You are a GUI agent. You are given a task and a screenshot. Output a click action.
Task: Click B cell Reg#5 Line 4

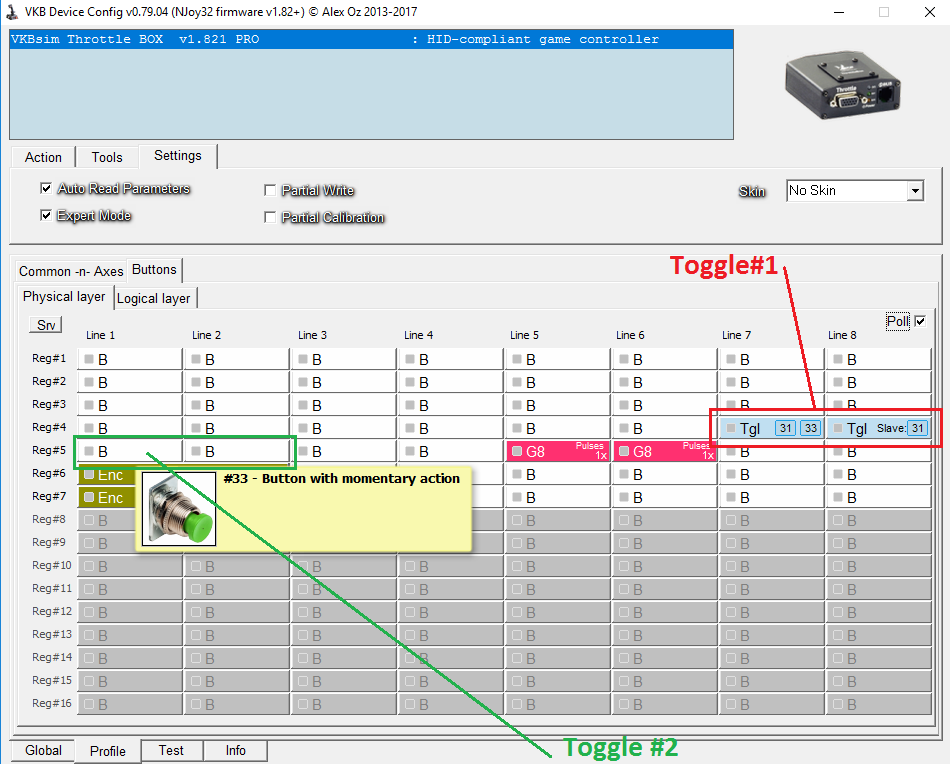451,451
